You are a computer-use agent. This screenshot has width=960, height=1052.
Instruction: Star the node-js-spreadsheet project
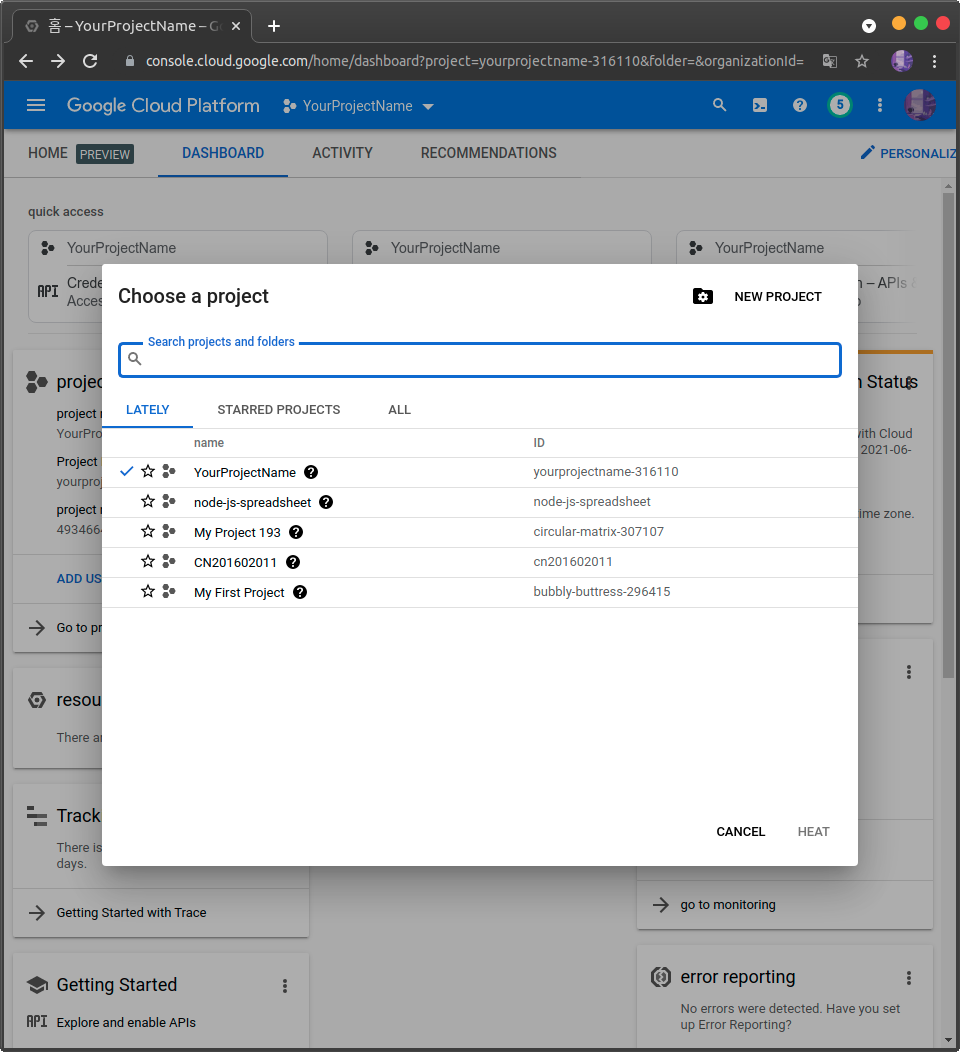point(148,501)
